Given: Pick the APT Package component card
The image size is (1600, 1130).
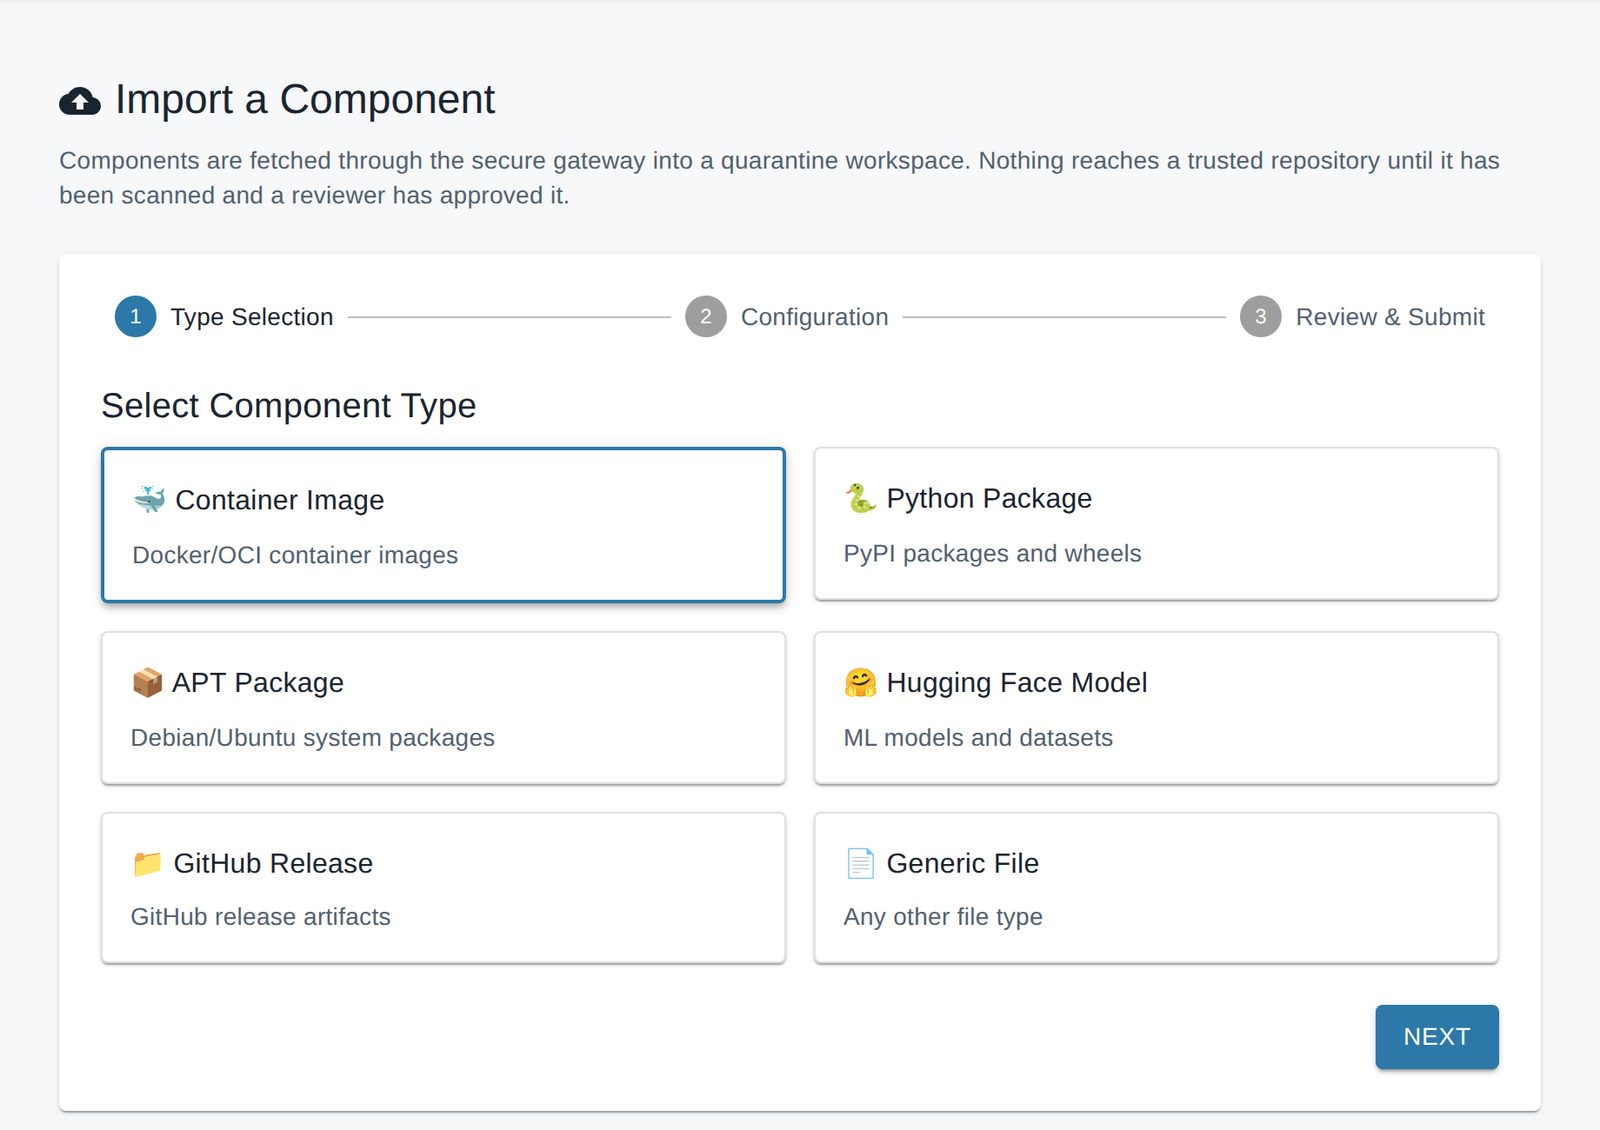Looking at the screenshot, I should point(443,708).
